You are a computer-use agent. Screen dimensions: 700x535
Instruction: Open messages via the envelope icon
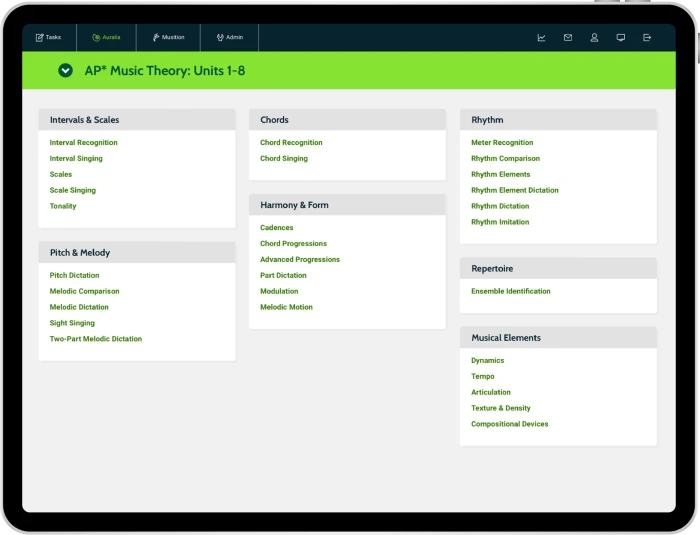click(x=568, y=38)
